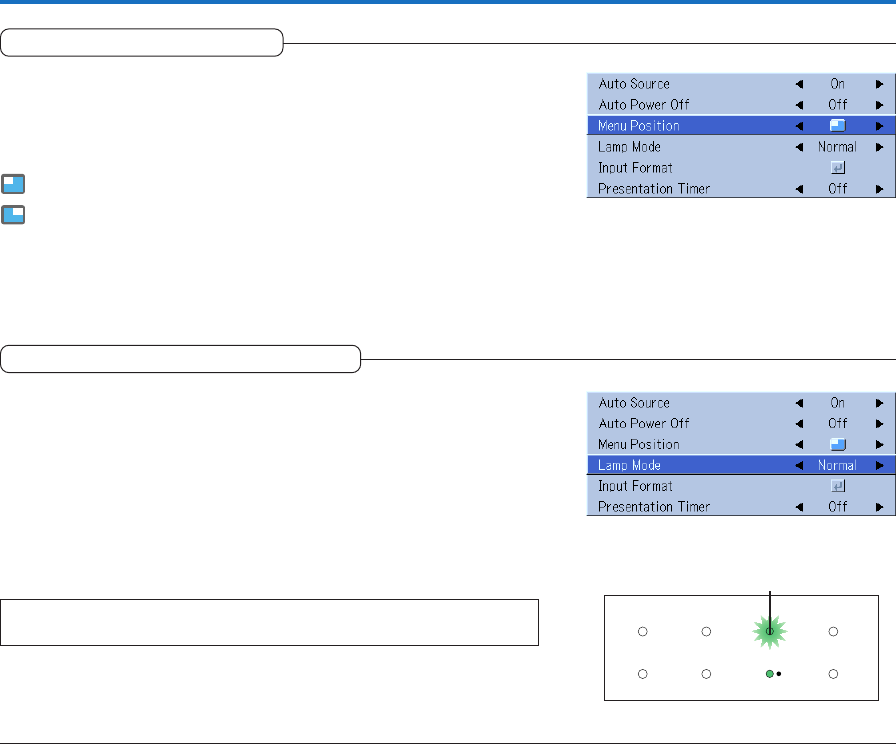Viewport: 896px width, 744px height.
Task: Click the upper-right menu position icon beside the page text
Action: (14, 215)
